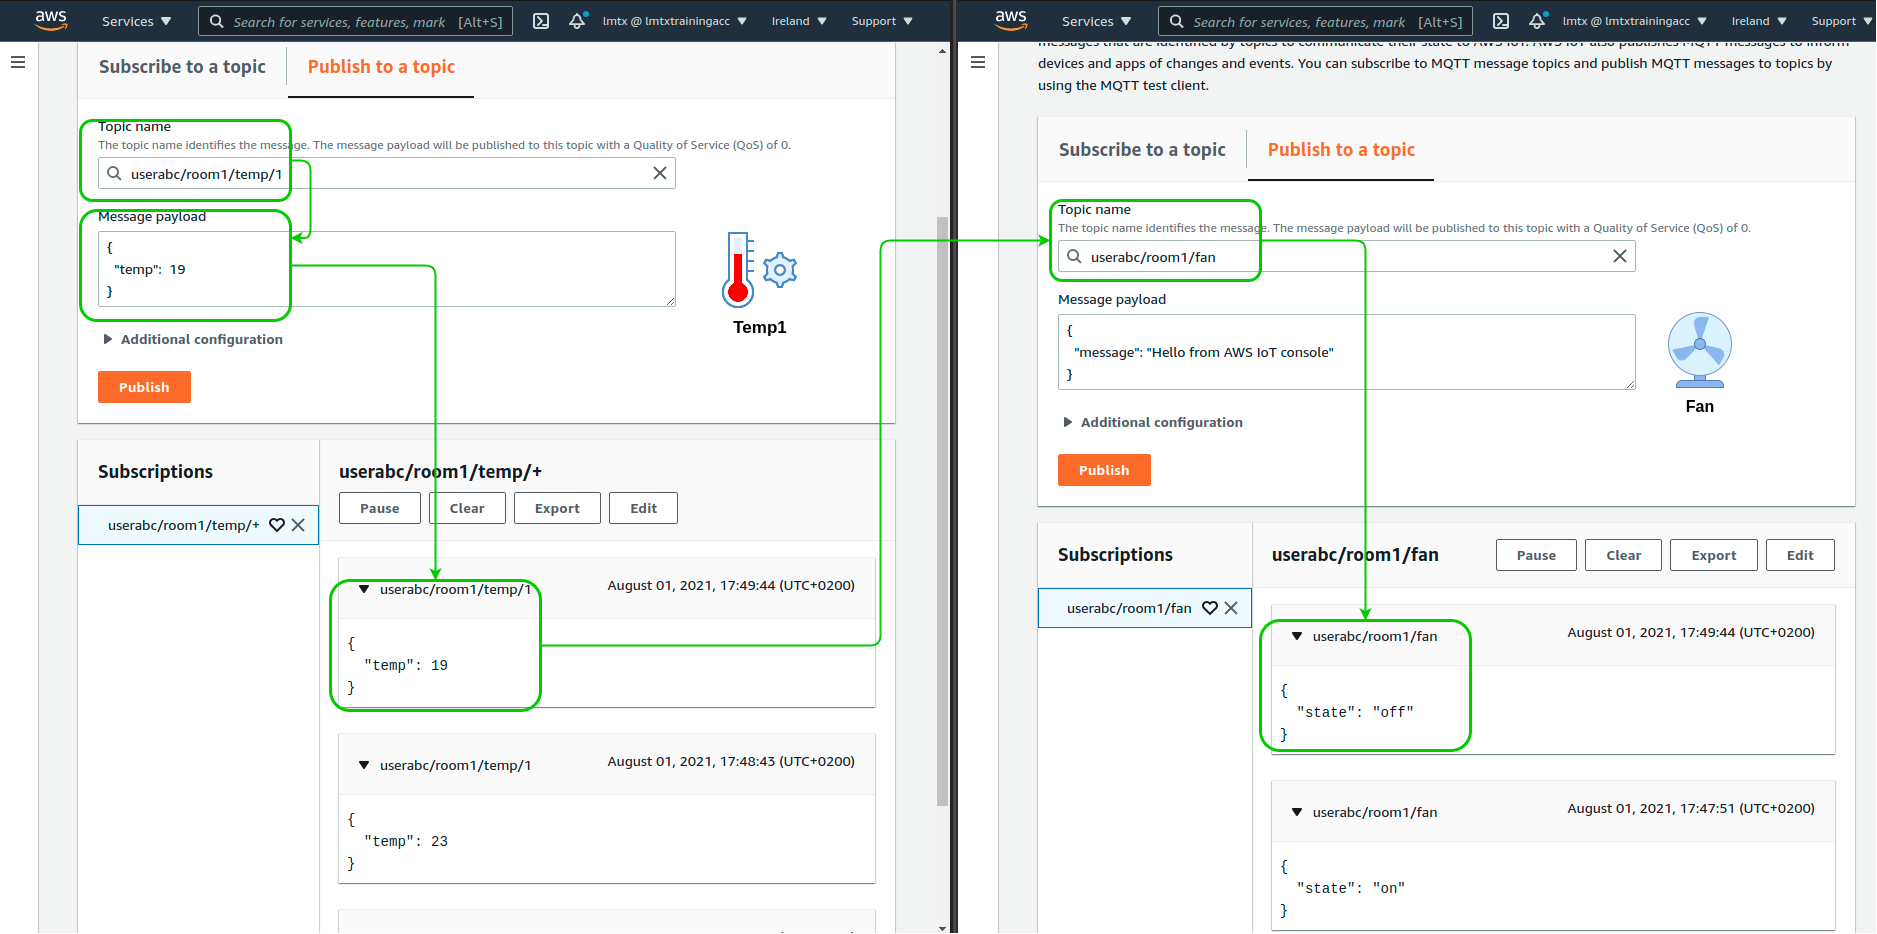Click message payload box with temp 19
Screen dimensions: 1877x934
tap(387, 269)
